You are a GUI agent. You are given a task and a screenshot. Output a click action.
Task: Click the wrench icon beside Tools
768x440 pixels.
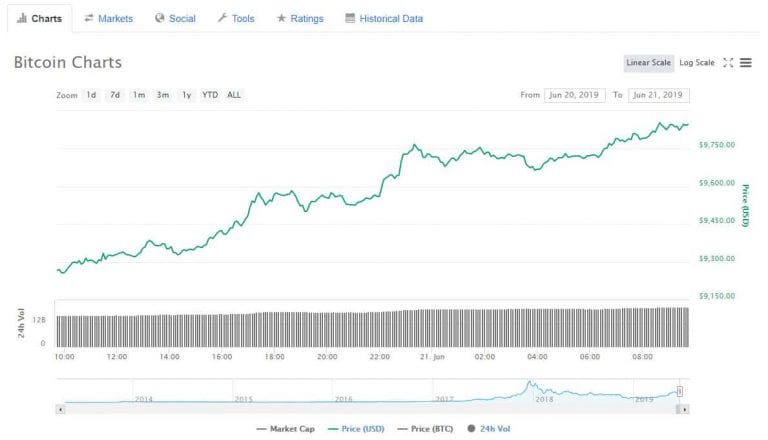click(x=222, y=18)
